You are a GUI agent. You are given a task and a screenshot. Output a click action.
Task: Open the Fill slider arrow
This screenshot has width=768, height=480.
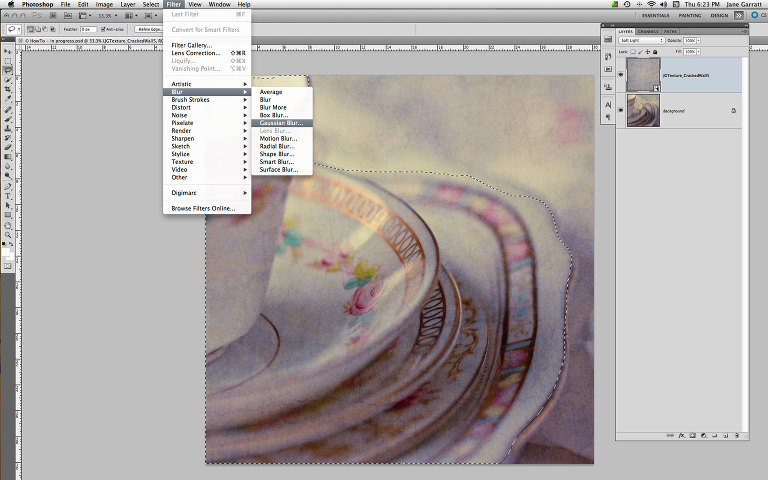click(698, 51)
